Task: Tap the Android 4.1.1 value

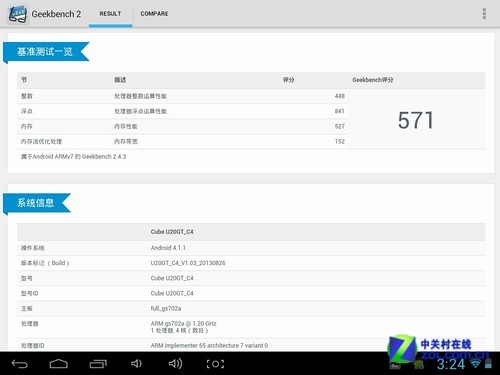Action: [168, 248]
